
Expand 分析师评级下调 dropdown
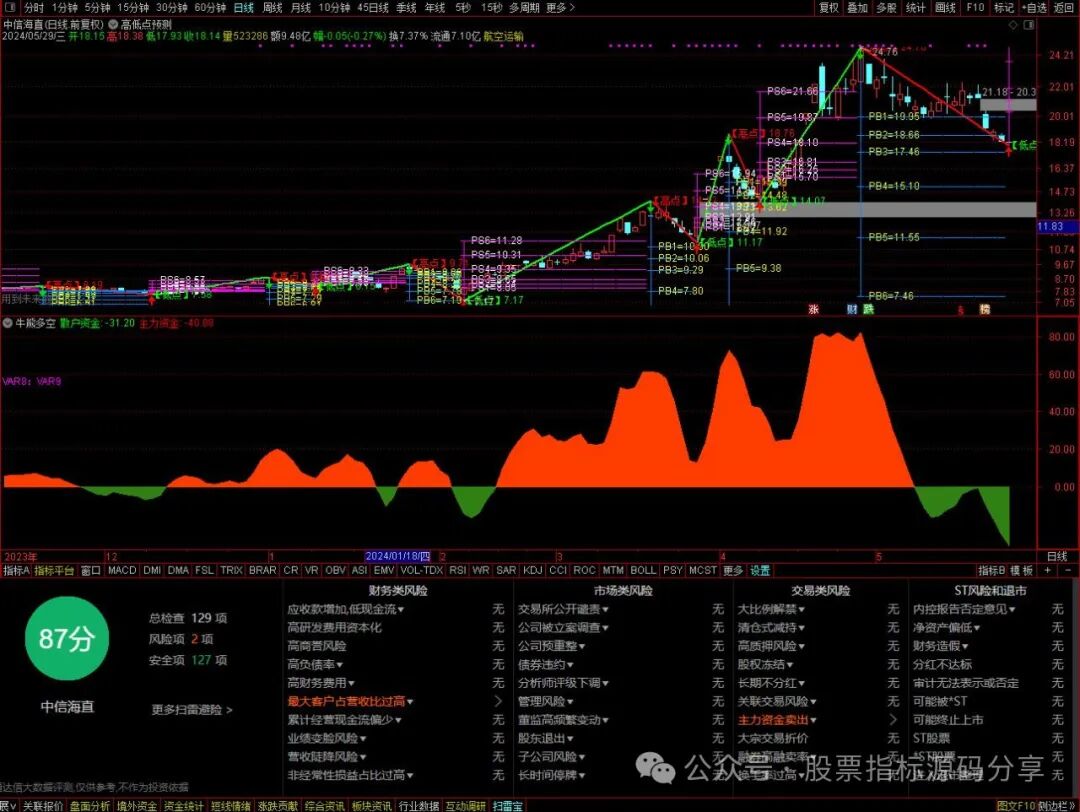[x=605, y=683]
